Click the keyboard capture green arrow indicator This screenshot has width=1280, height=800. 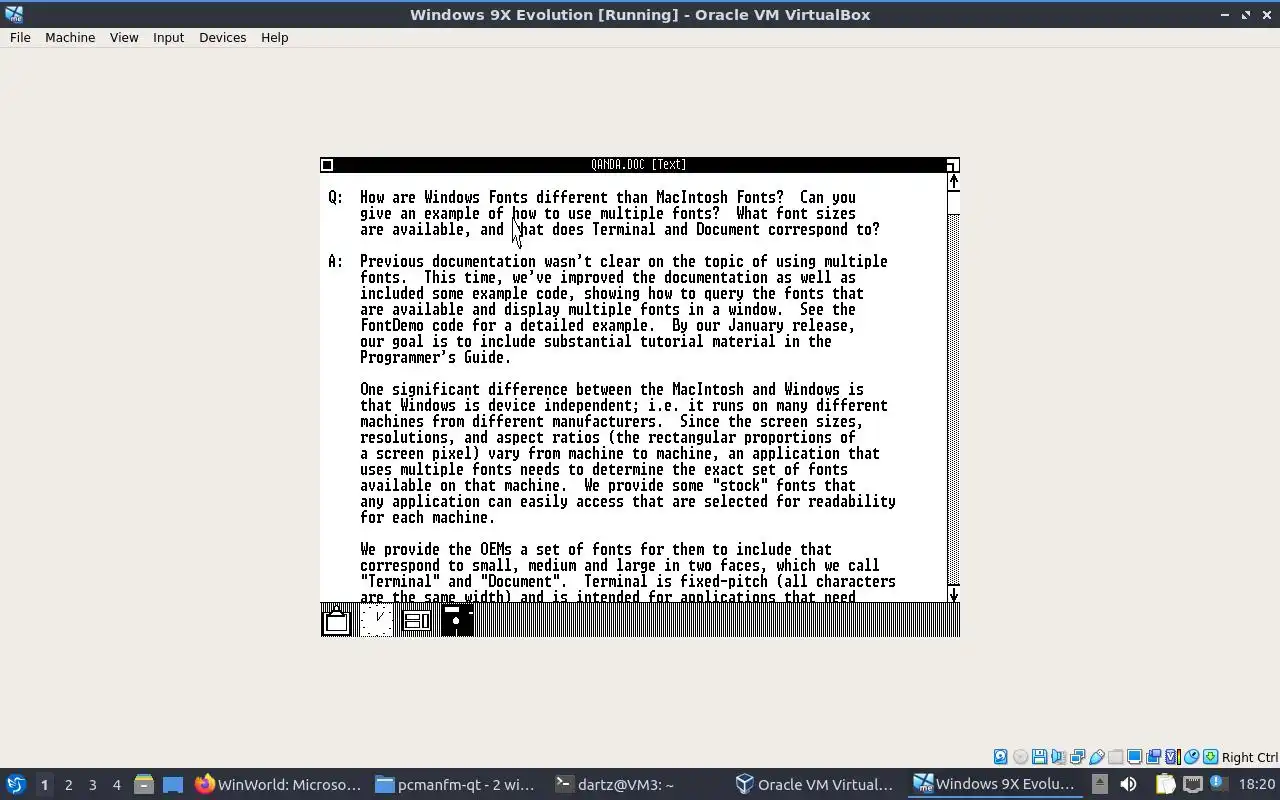(1210, 757)
